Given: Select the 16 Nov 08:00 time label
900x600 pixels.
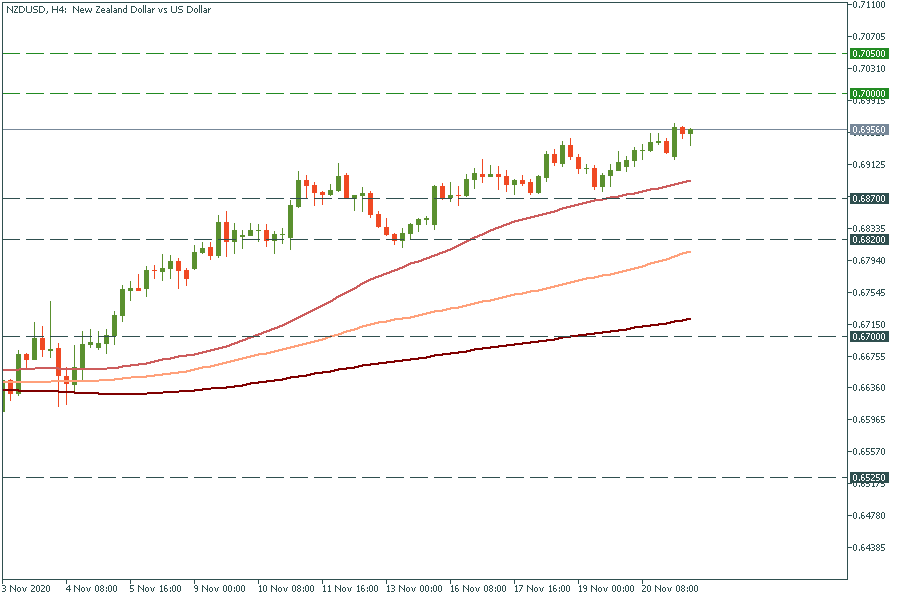Looking at the screenshot, I should click(x=477, y=589).
